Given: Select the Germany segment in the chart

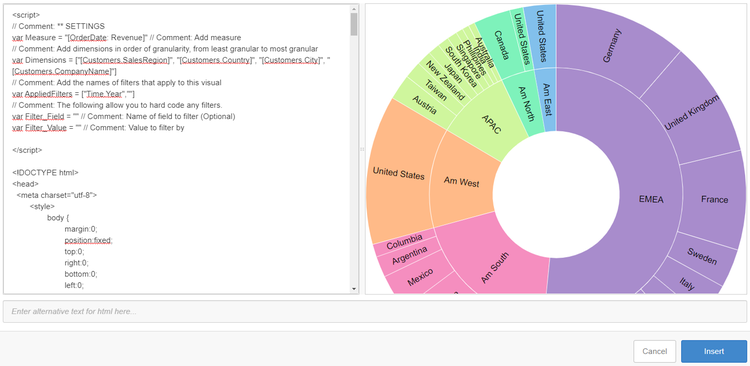Looking at the screenshot, I should (x=612, y=46).
